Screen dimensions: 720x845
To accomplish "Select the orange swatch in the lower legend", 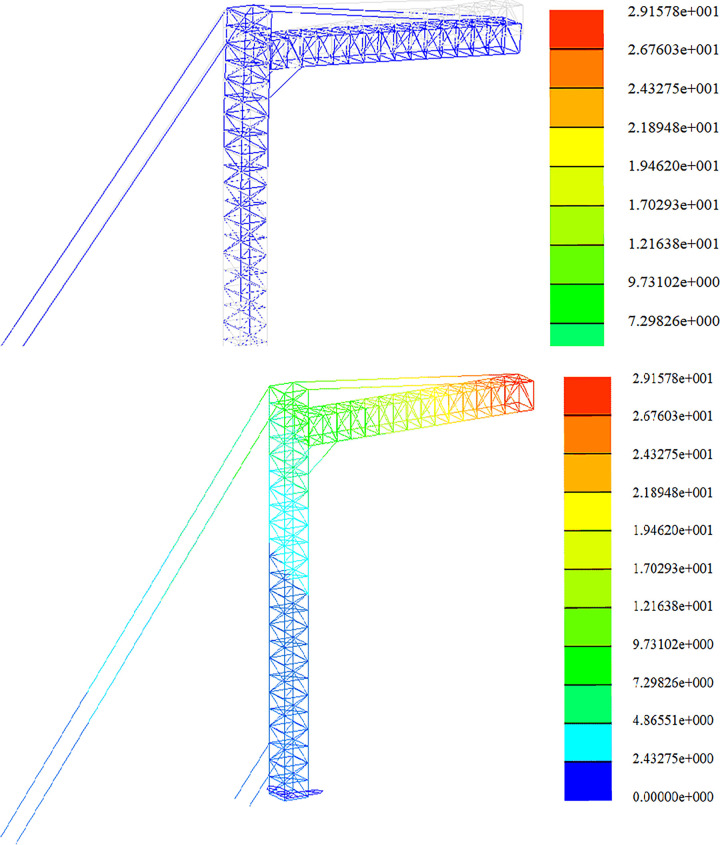I will (587, 434).
